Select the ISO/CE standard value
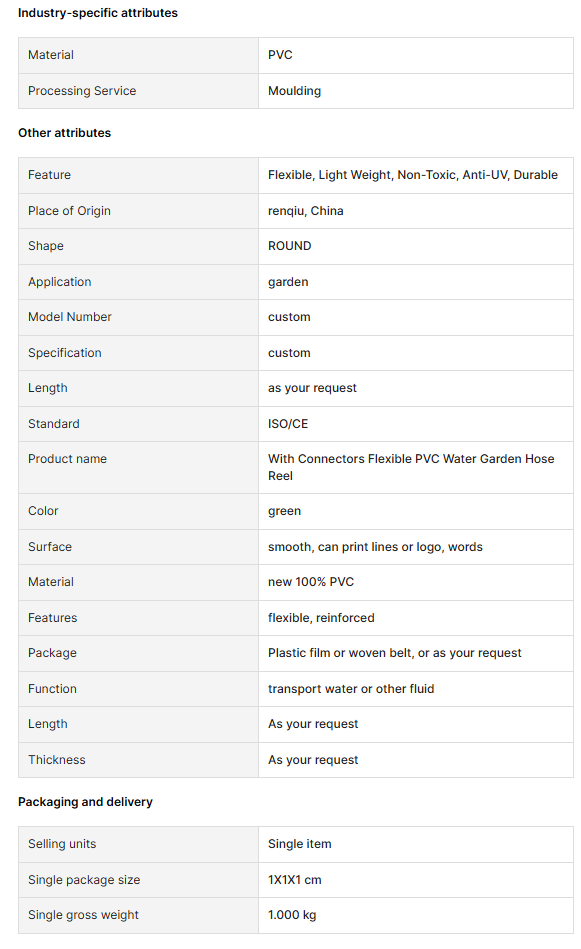 [288, 424]
